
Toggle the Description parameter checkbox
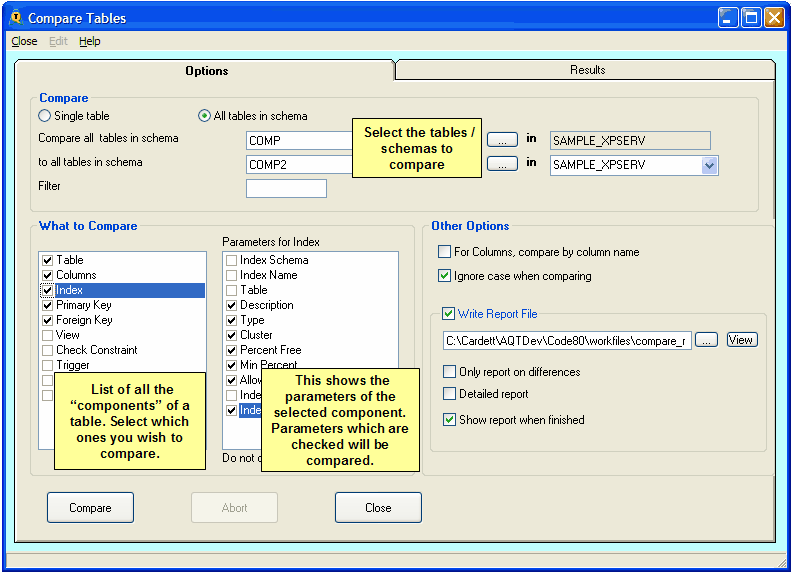231,305
